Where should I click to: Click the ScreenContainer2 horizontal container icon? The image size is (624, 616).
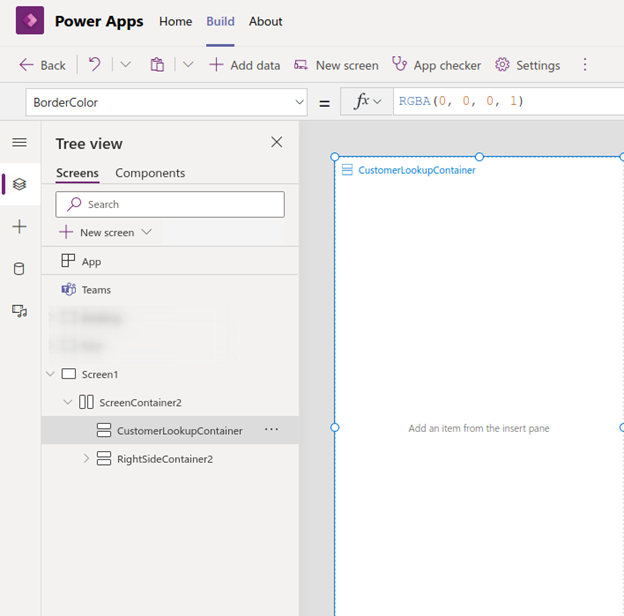coord(86,402)
